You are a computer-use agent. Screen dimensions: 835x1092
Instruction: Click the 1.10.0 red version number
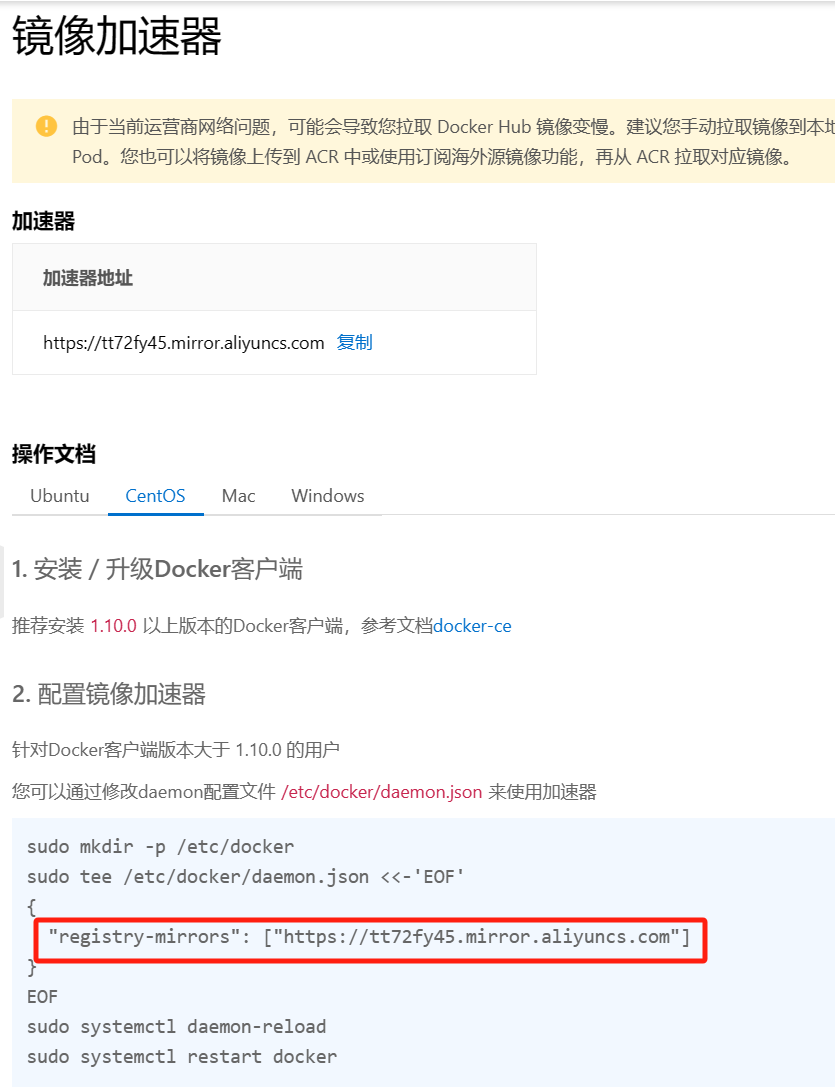(x=114, y=626)
